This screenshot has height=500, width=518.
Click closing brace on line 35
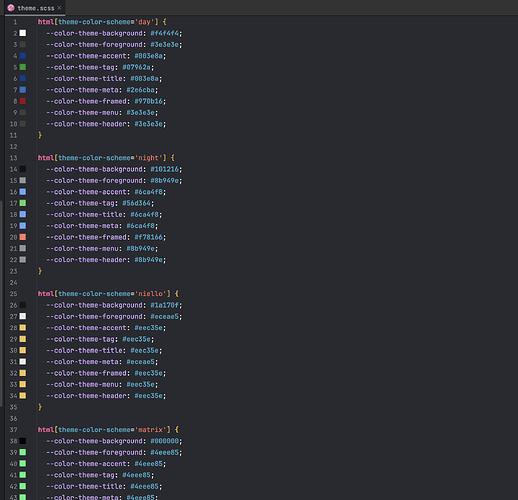40,407
